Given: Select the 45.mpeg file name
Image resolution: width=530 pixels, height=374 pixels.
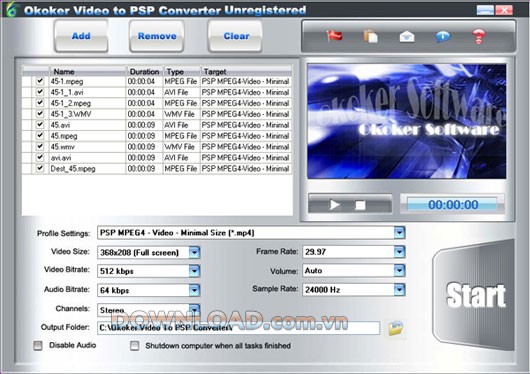Looking at the screenshot, I should pos(64,136).
